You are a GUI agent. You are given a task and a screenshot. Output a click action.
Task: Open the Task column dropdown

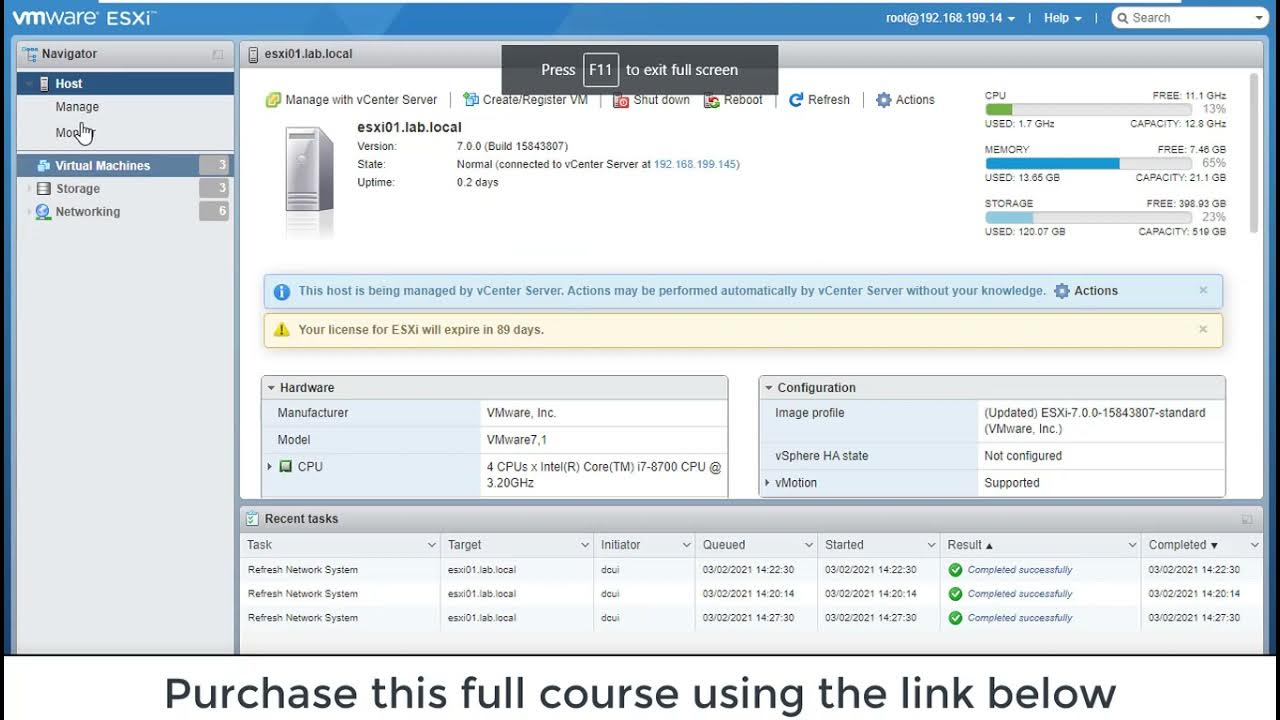[432, 545]
